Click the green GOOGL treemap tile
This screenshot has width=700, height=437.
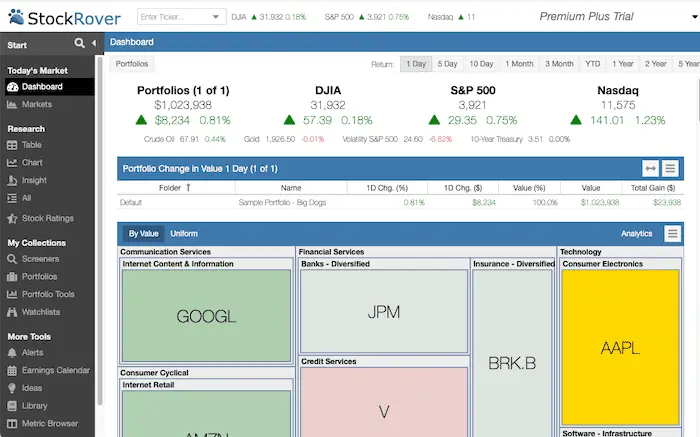click(206, 316)
